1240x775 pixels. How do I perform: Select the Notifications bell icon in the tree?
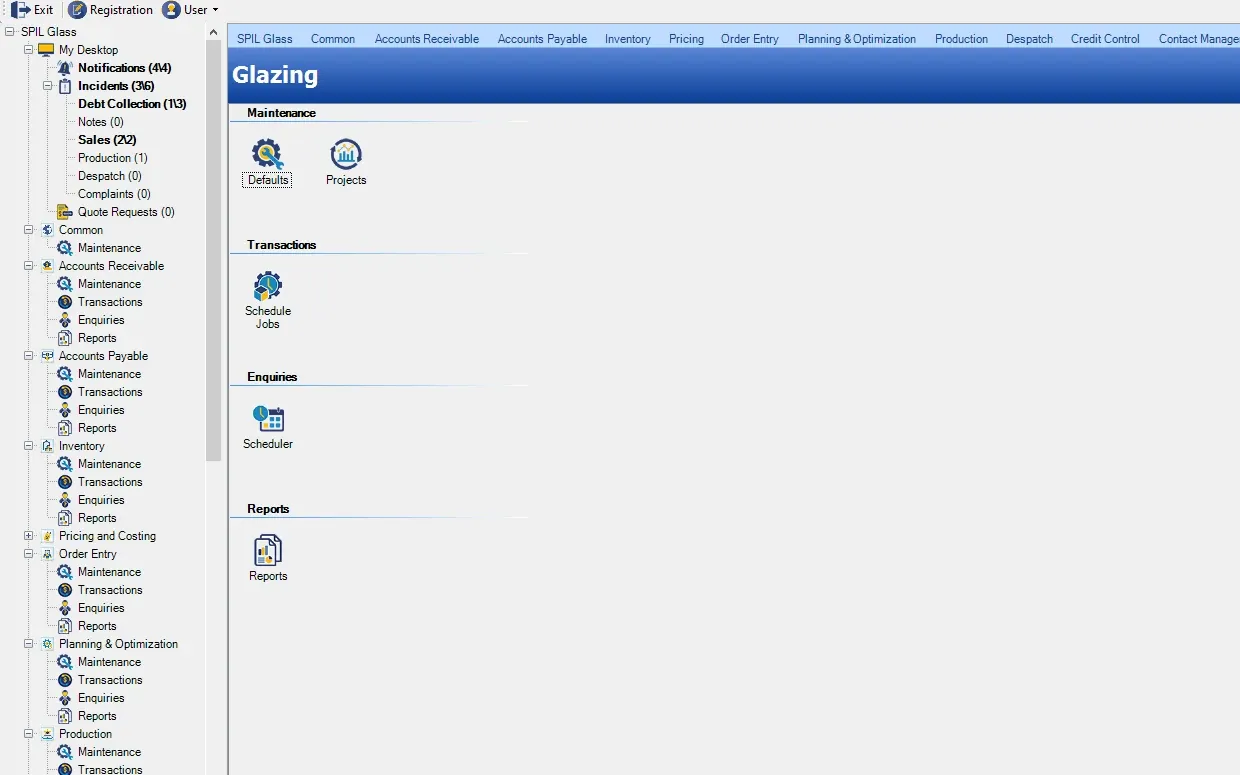coord(65,68)
